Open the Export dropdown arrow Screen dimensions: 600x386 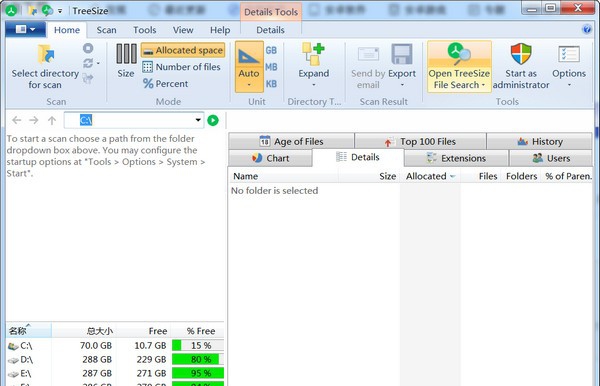click(402, 85)
